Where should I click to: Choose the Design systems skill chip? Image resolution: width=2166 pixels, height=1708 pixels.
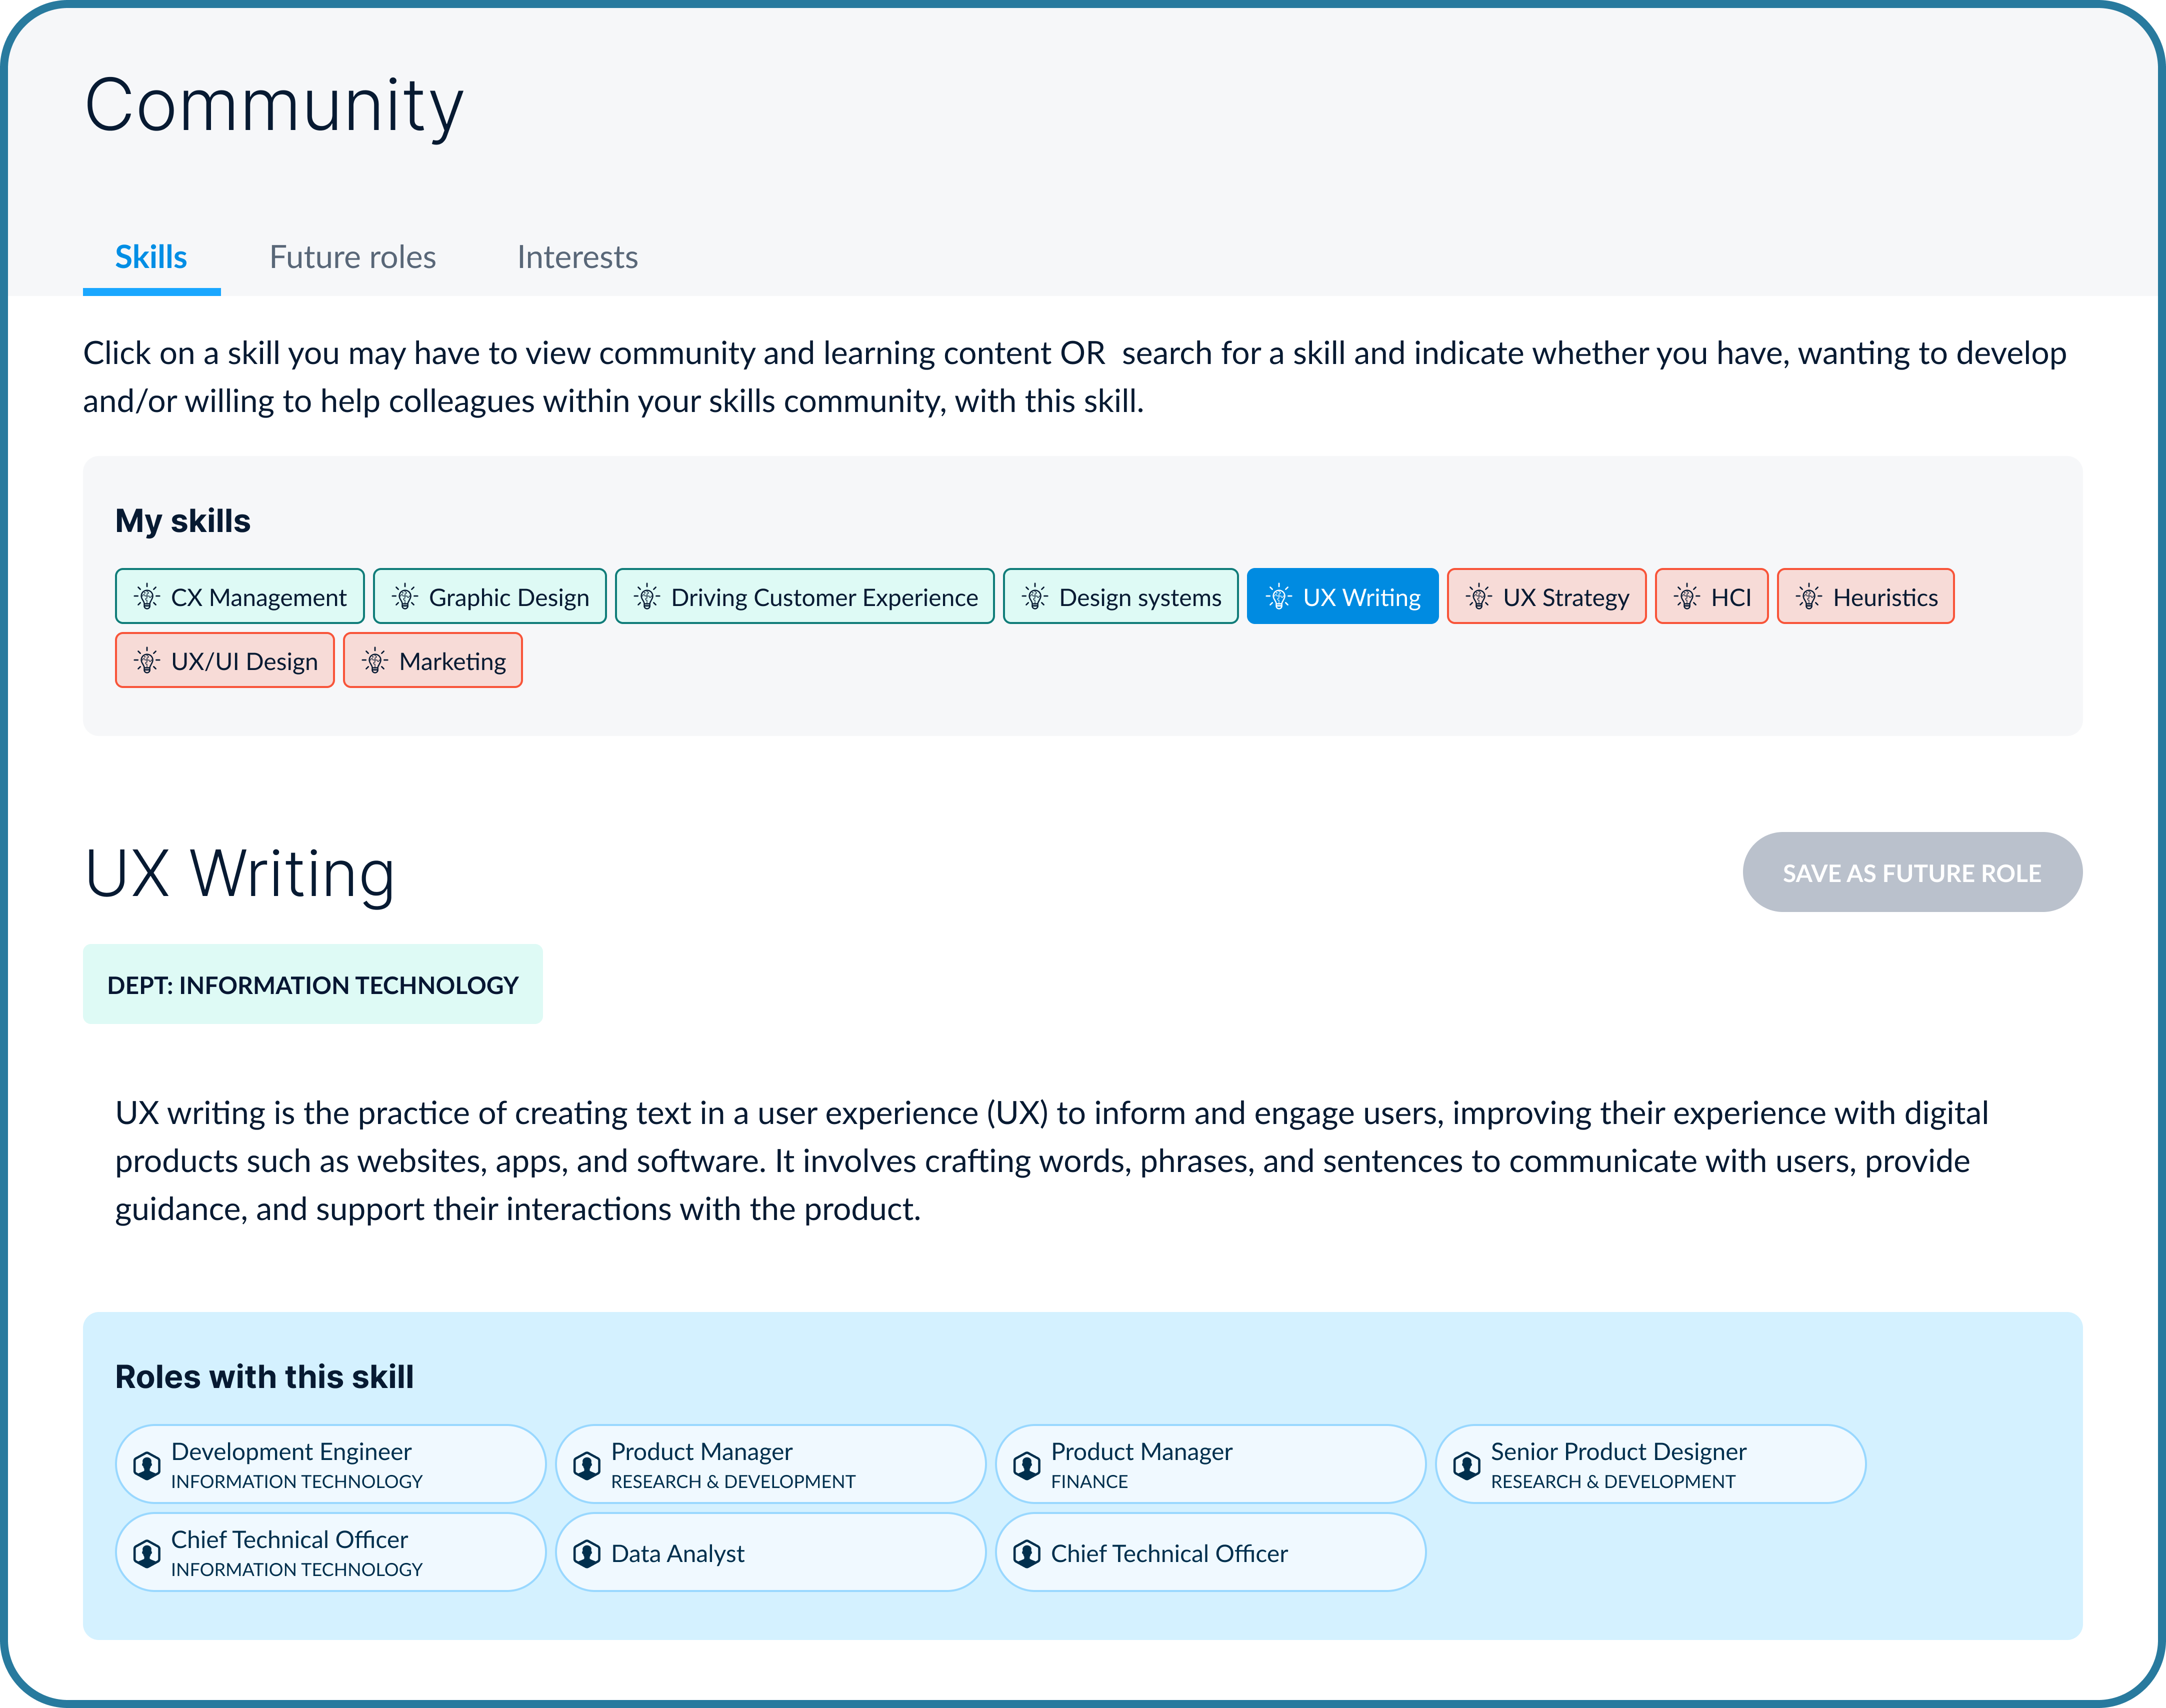click(x=1121, y=597)
